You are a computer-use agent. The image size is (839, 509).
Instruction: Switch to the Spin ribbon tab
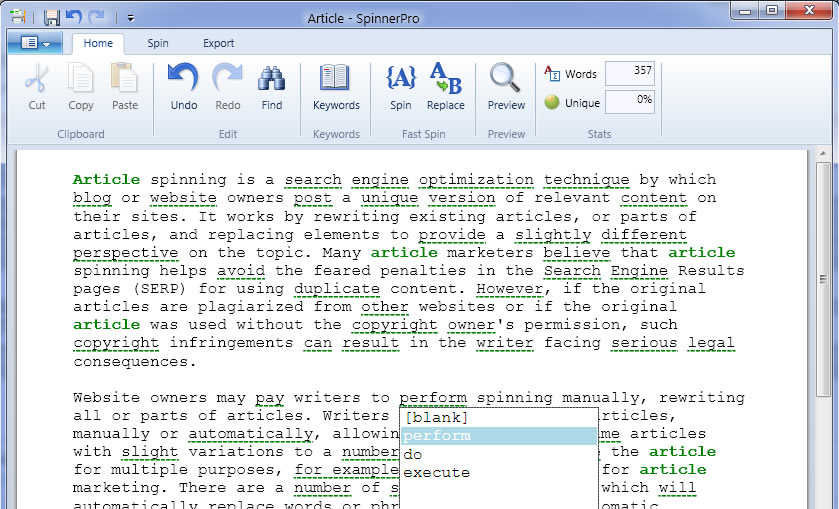tap(158, 43)
